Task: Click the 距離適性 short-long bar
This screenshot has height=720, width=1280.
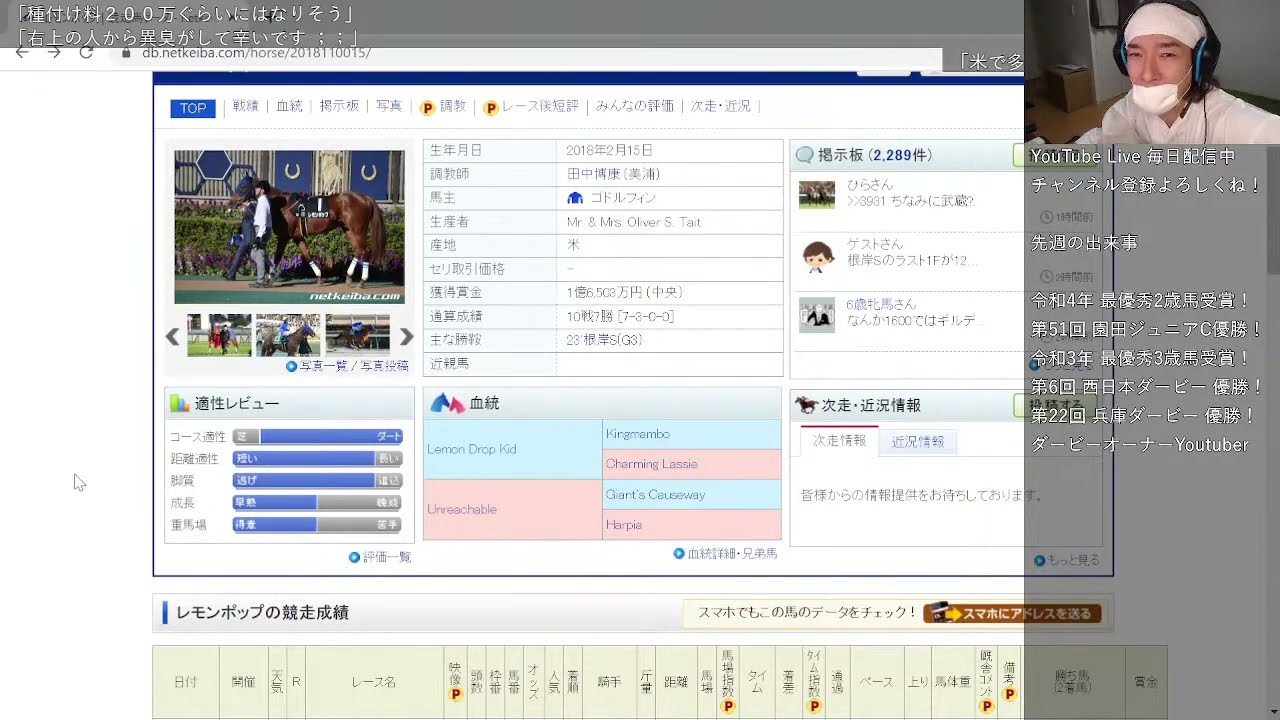Action: pyautogui.click(x=318, y=458)
